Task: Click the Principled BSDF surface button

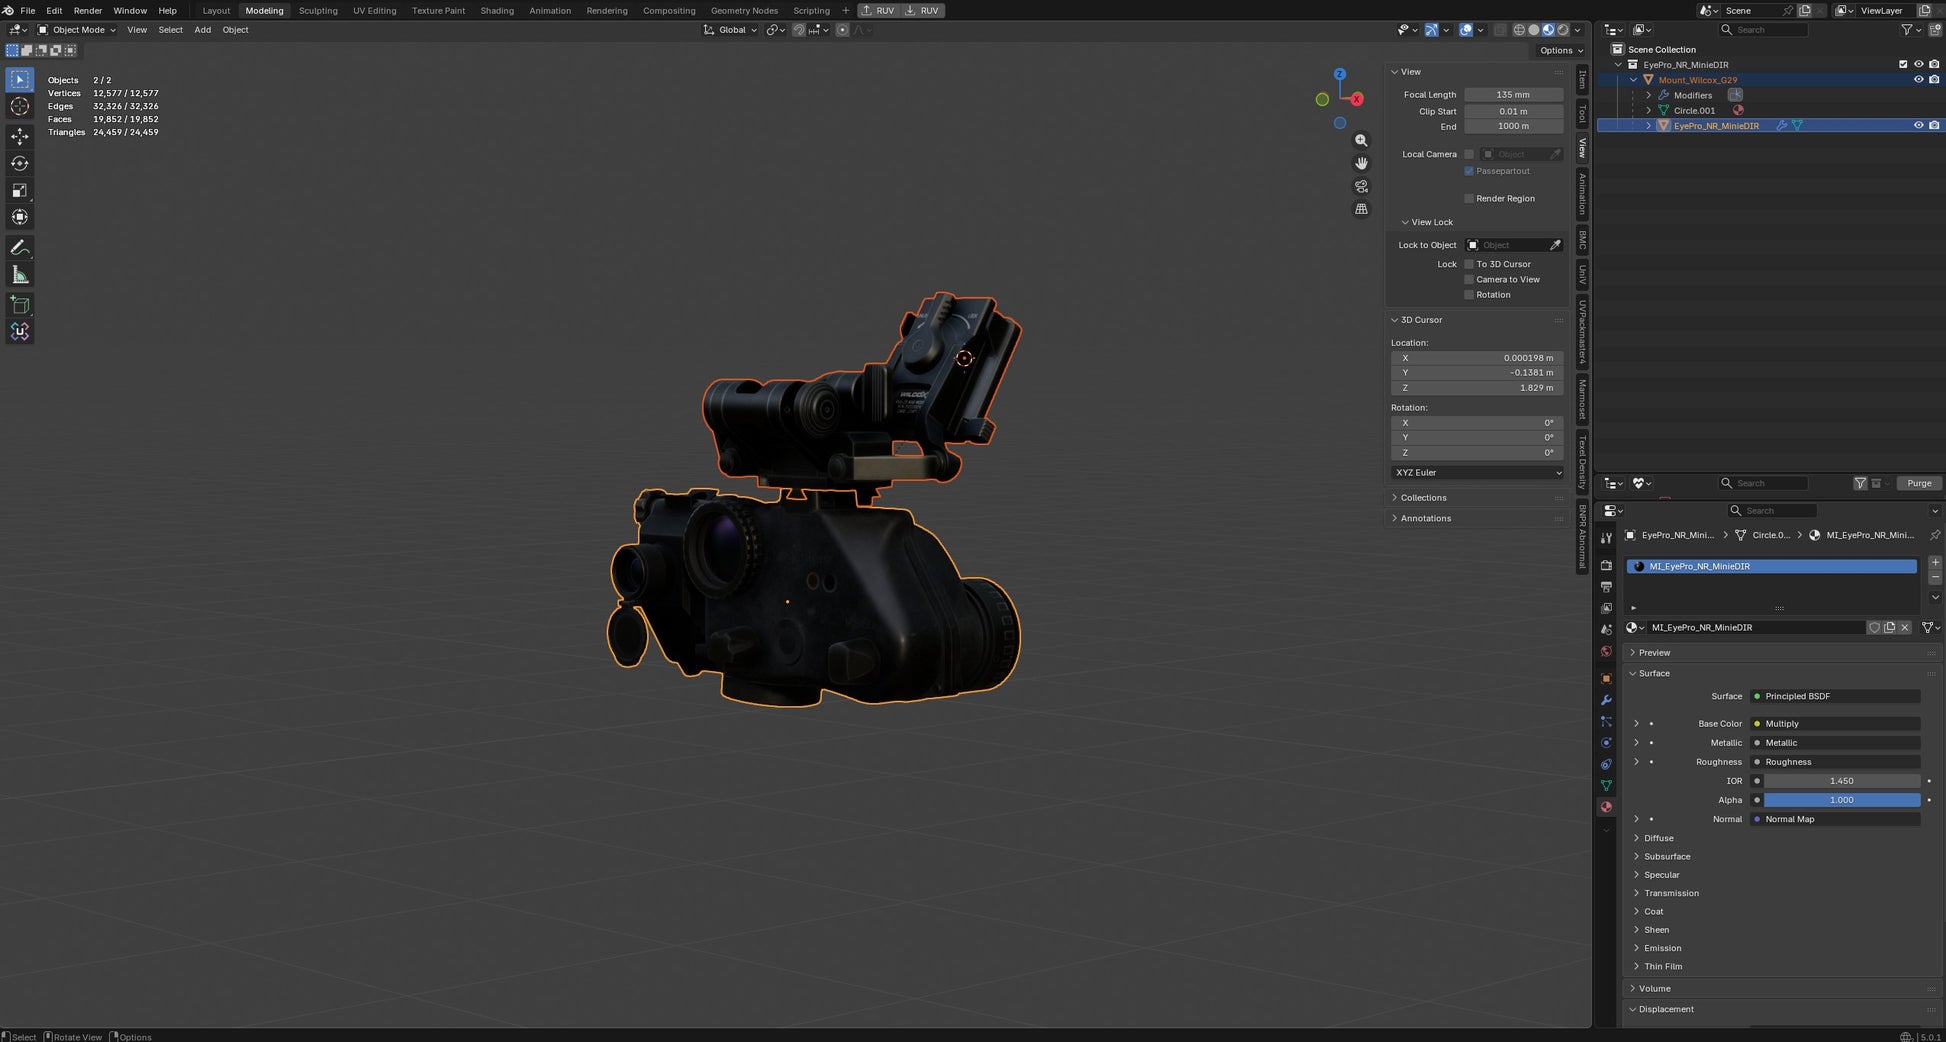Action: pyautogui.click(x=1835, y=696)
